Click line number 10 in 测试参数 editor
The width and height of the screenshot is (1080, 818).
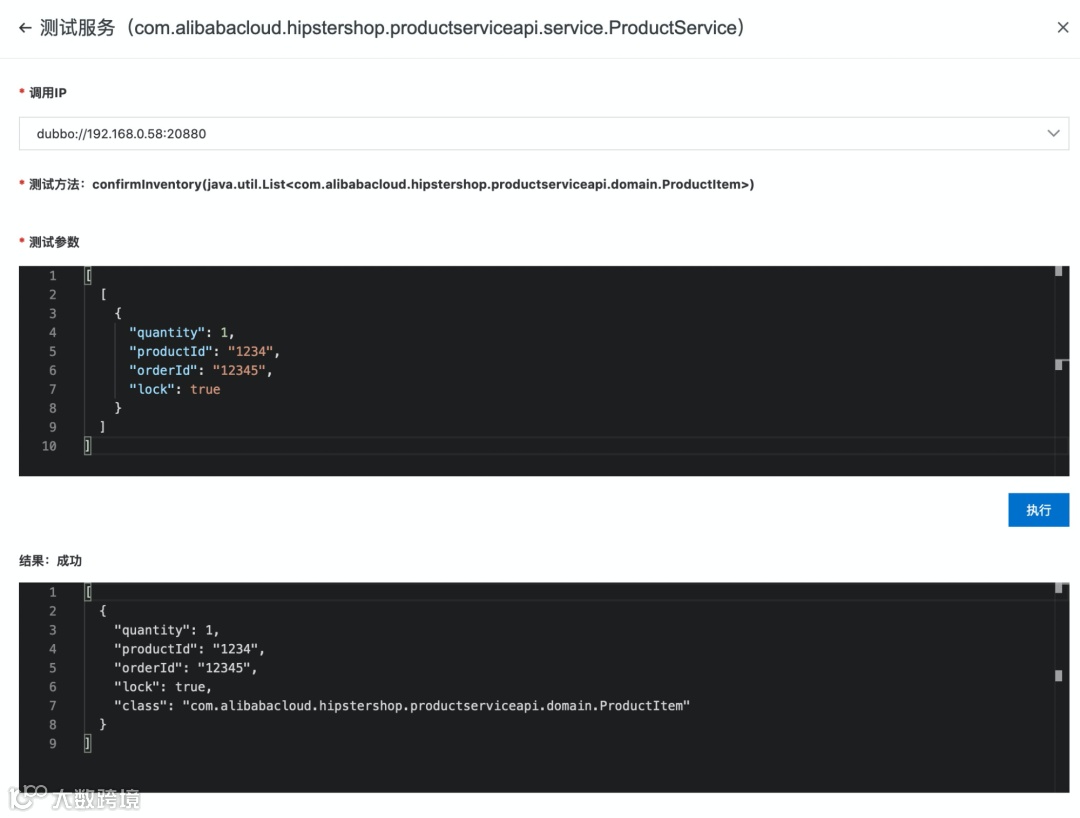(x=49, y=446)
